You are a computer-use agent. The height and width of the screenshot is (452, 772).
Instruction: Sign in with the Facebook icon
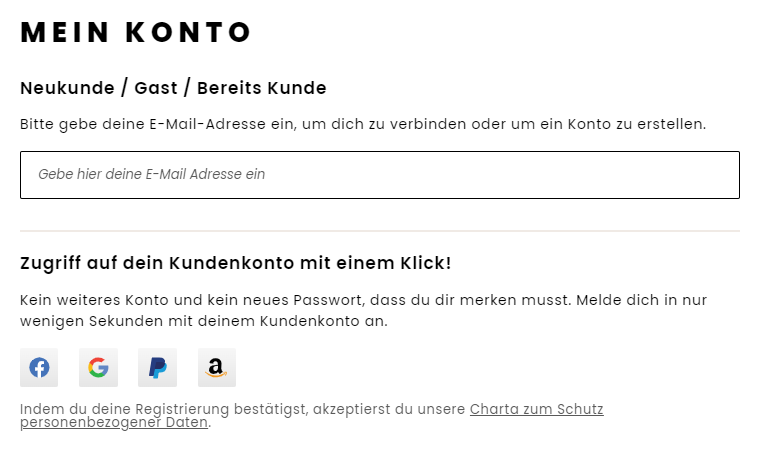[39, 367]
